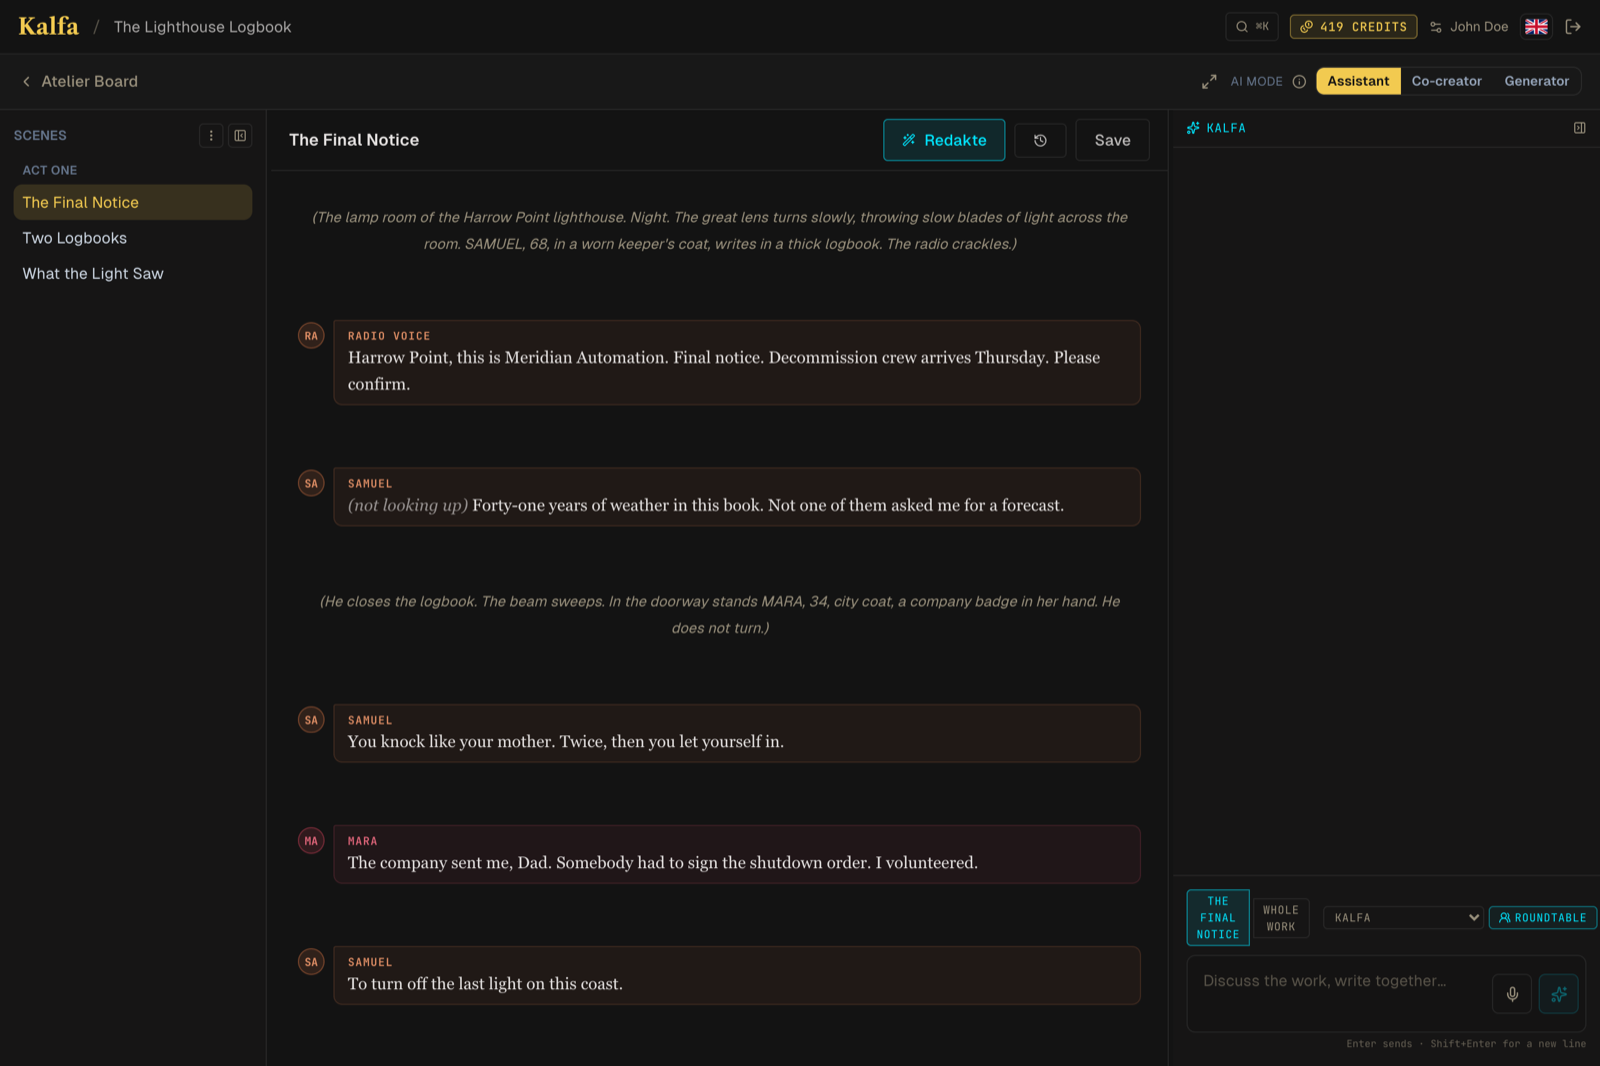This screenshot has height=1066, width=1600.
Task: Click the Redakte button
Action: (944, 141)
